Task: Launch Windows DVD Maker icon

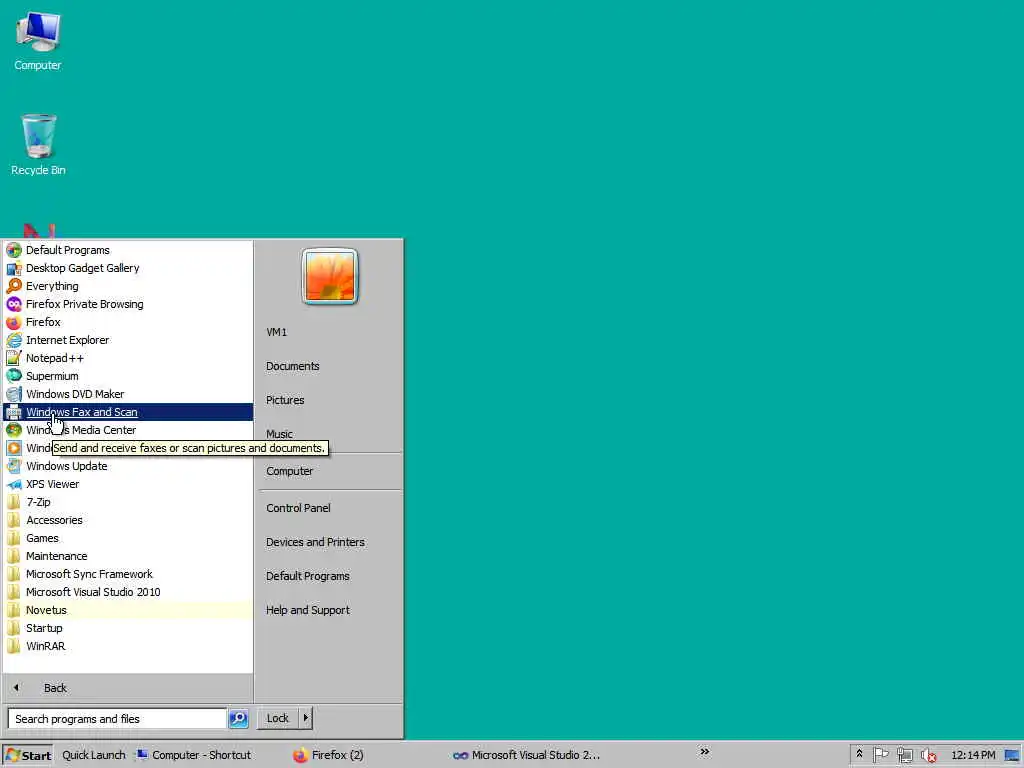Action: (14, 394)
